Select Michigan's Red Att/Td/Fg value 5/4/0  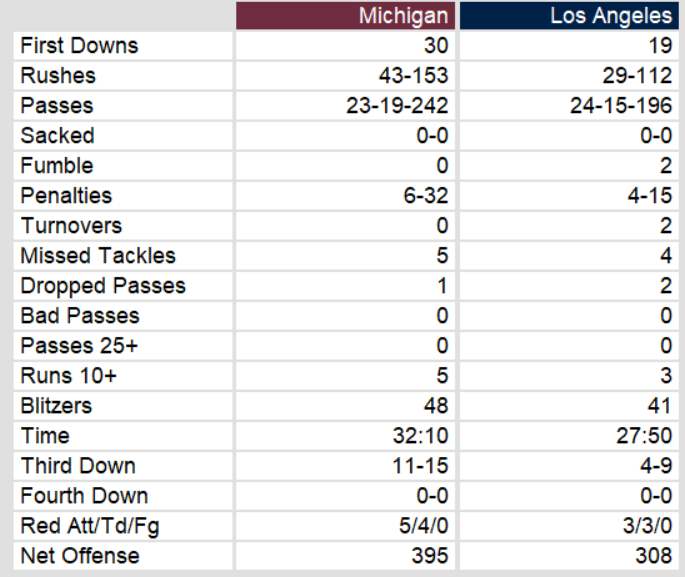422,526
